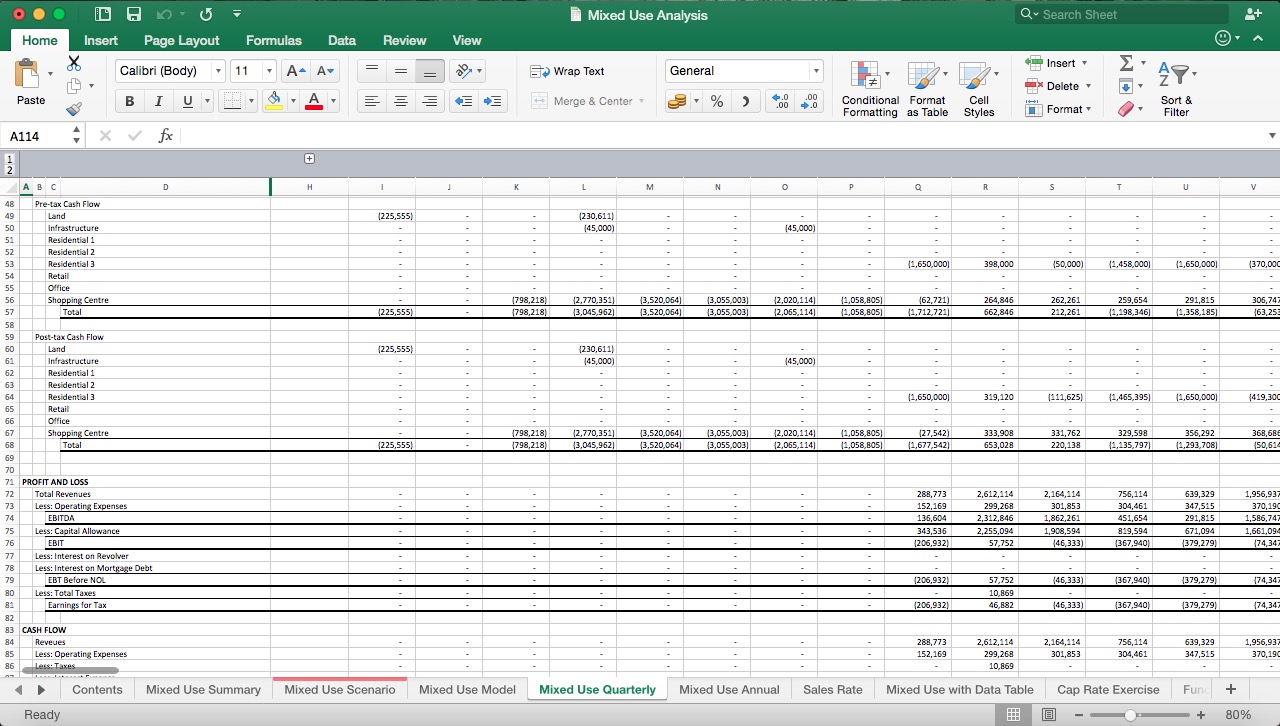Click the Italic formatting icon

(158, 100)
